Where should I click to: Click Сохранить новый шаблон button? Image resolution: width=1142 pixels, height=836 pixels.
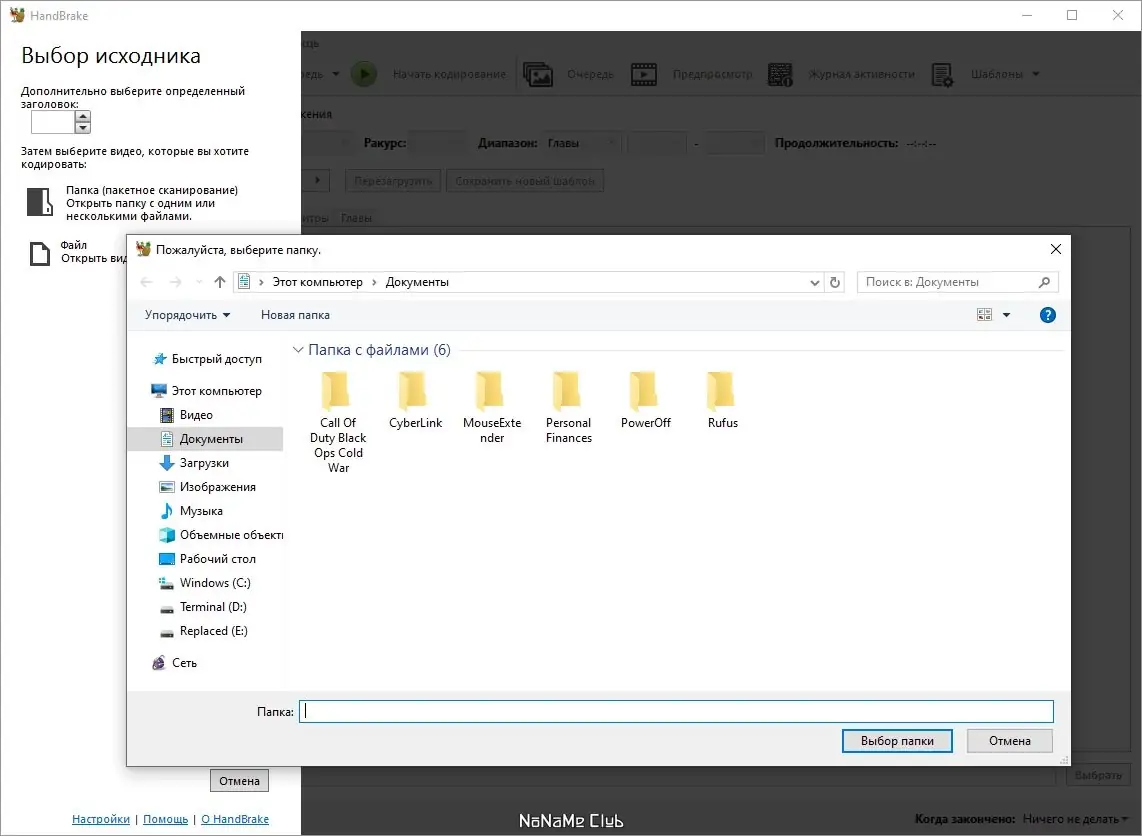tap(525, 181)
